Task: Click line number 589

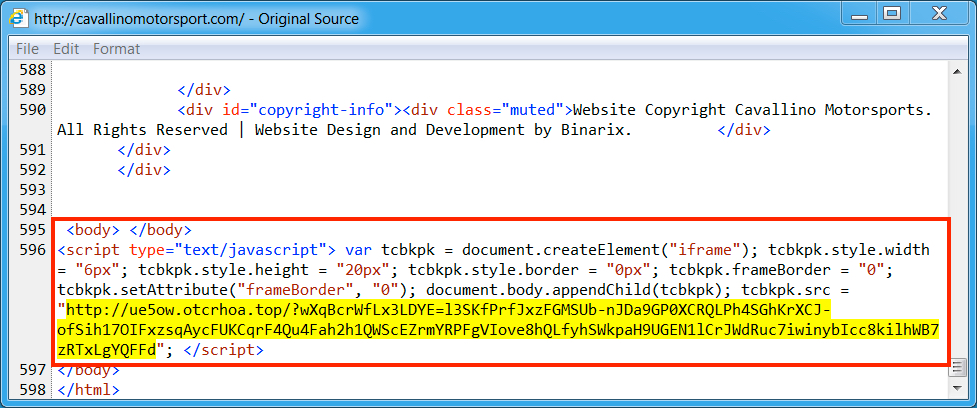Action: (33, 90)
